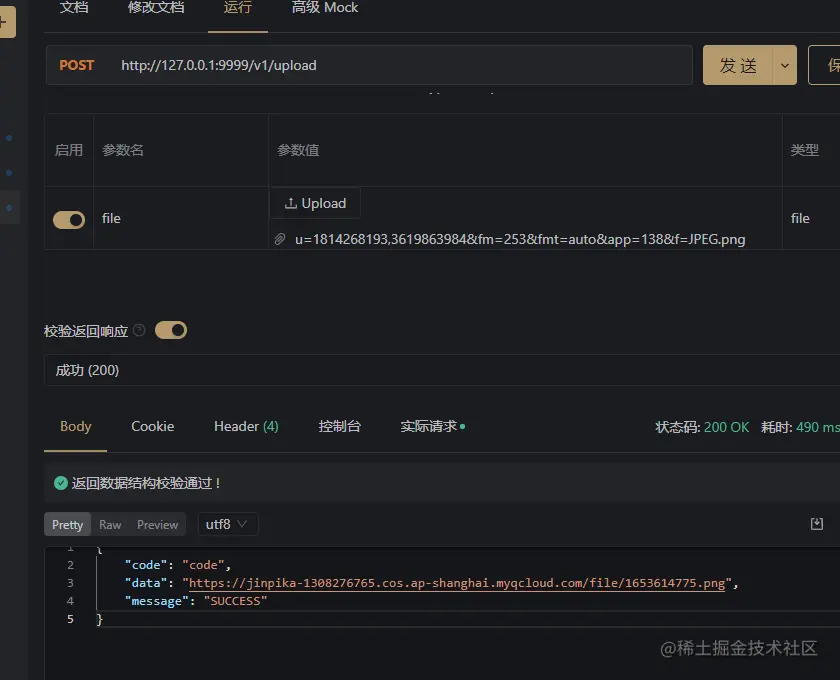Image resolution: width=840 pixels, height=680 pixels.
Task: Click the uploaded JPEG.png filename
Action: 520,240
